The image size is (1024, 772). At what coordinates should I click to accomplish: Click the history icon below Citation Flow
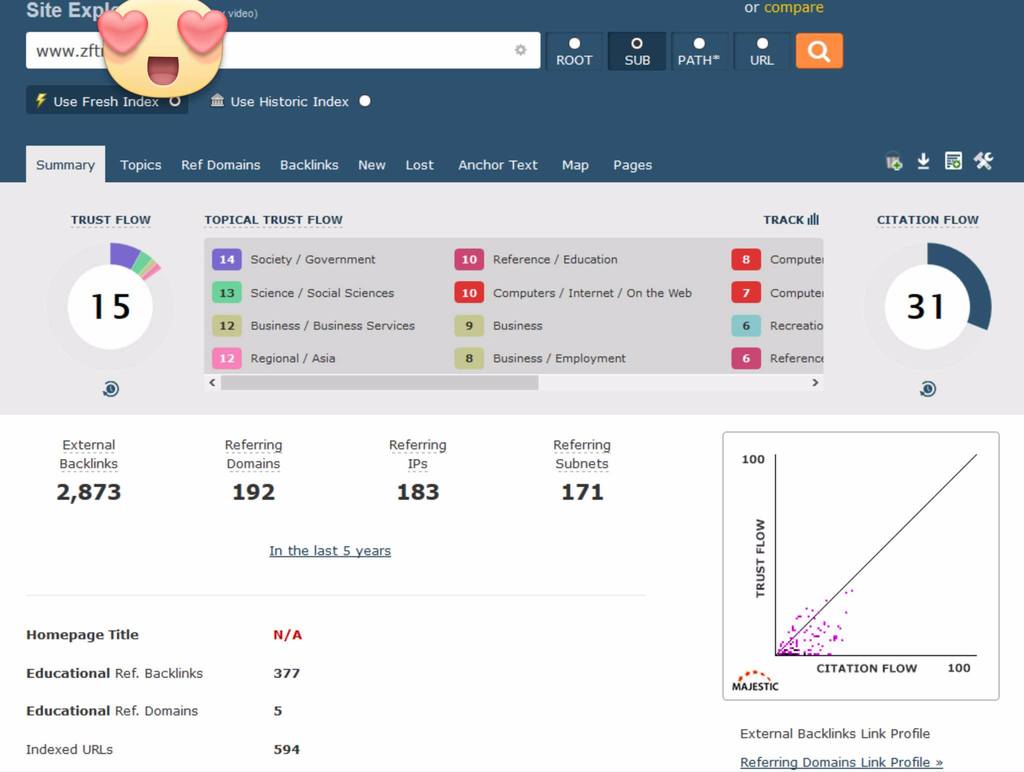[x=927, y=389]
